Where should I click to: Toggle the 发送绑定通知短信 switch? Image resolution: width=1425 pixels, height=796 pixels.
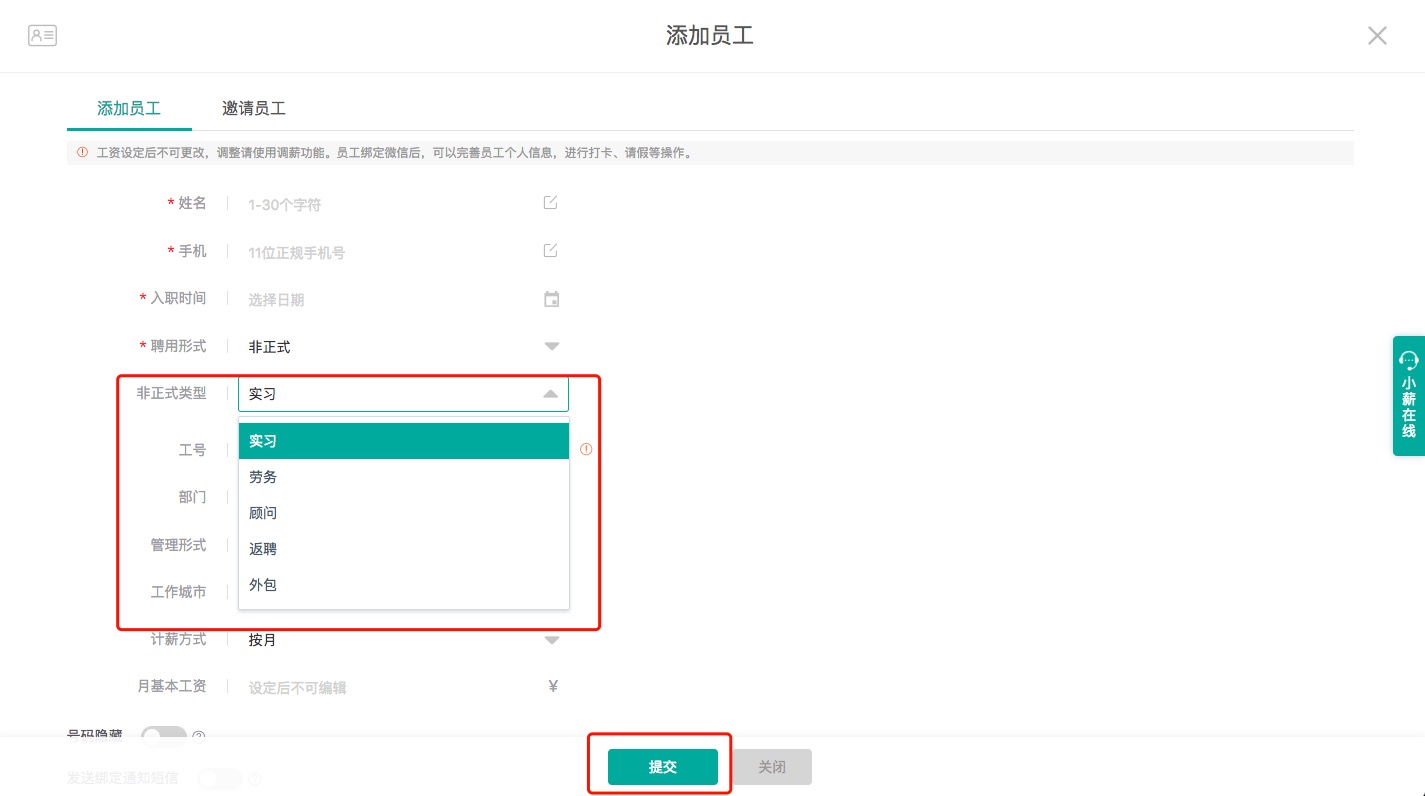(x=220, y=778)
